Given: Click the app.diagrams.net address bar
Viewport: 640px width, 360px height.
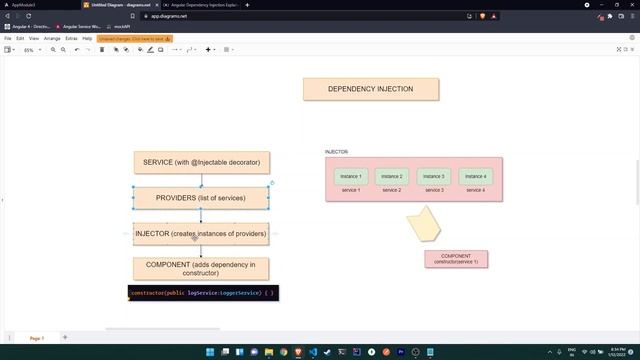Looking at the screenshot, I should pyautogui.click(x=302, y=16).
